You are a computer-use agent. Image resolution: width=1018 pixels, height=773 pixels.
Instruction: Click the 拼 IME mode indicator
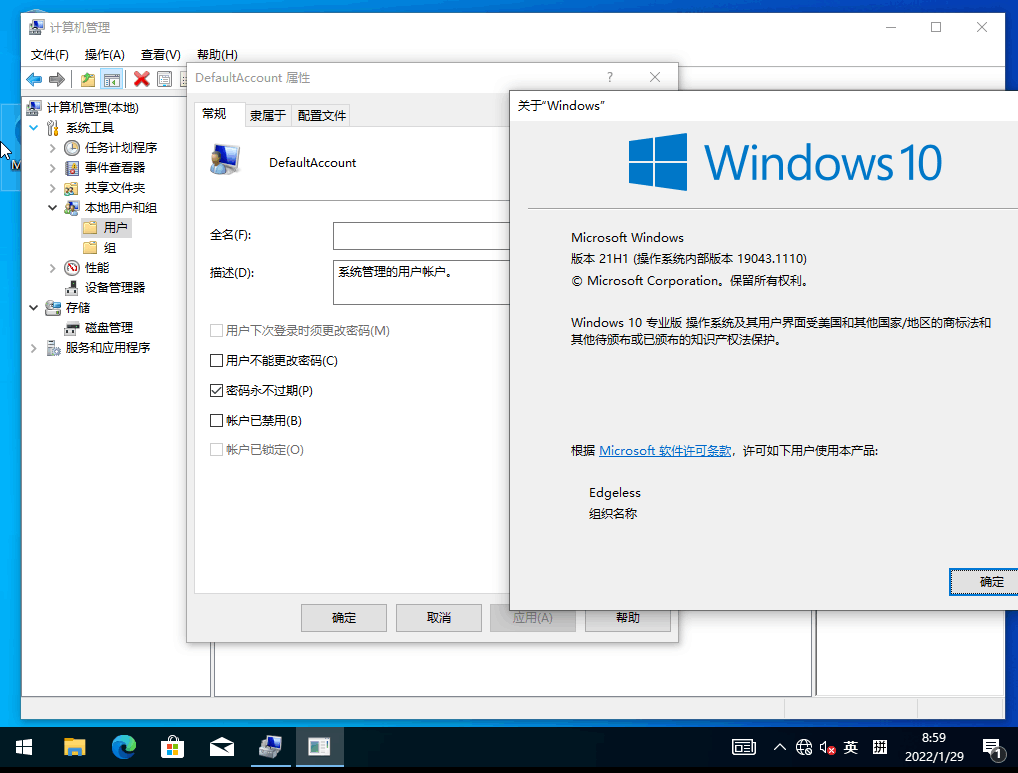coord(880,748)
